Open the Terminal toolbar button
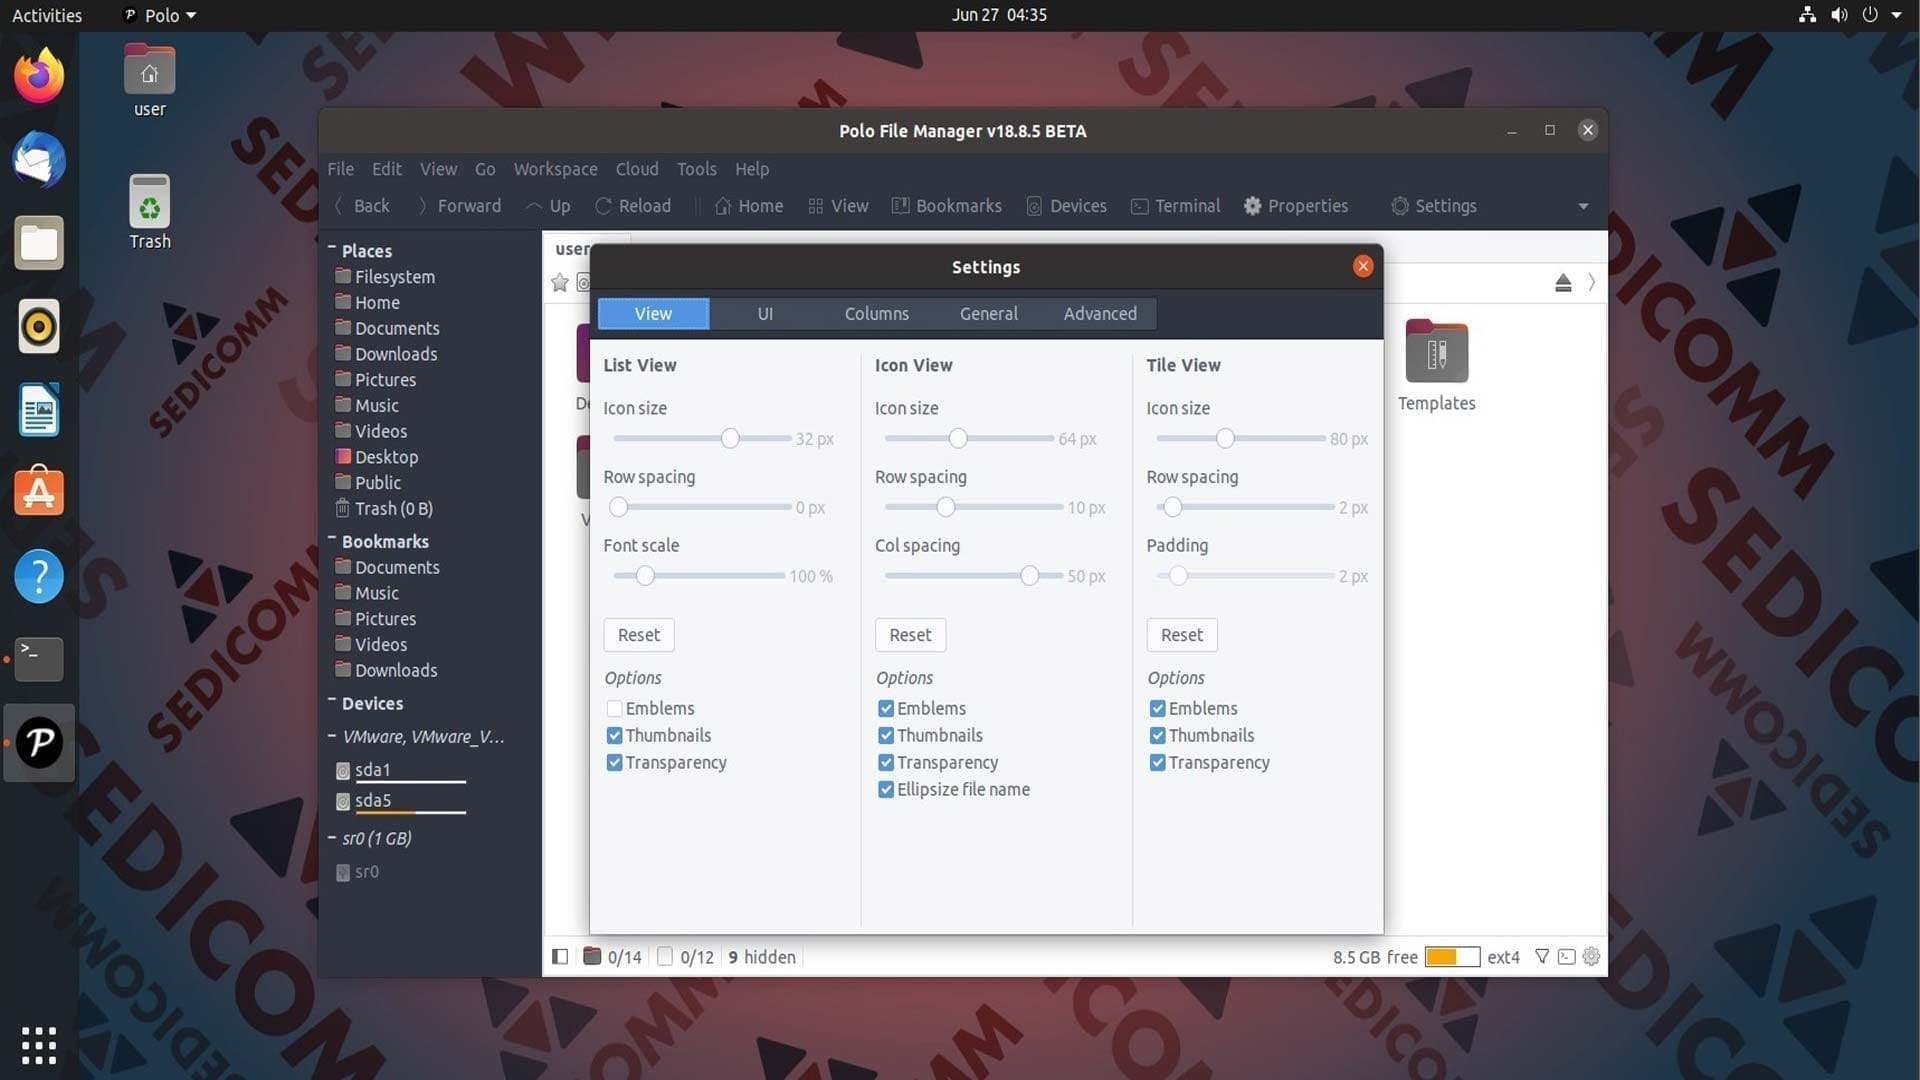The height and width of the screenshot is (1080, 1920). pos(1175,206)
